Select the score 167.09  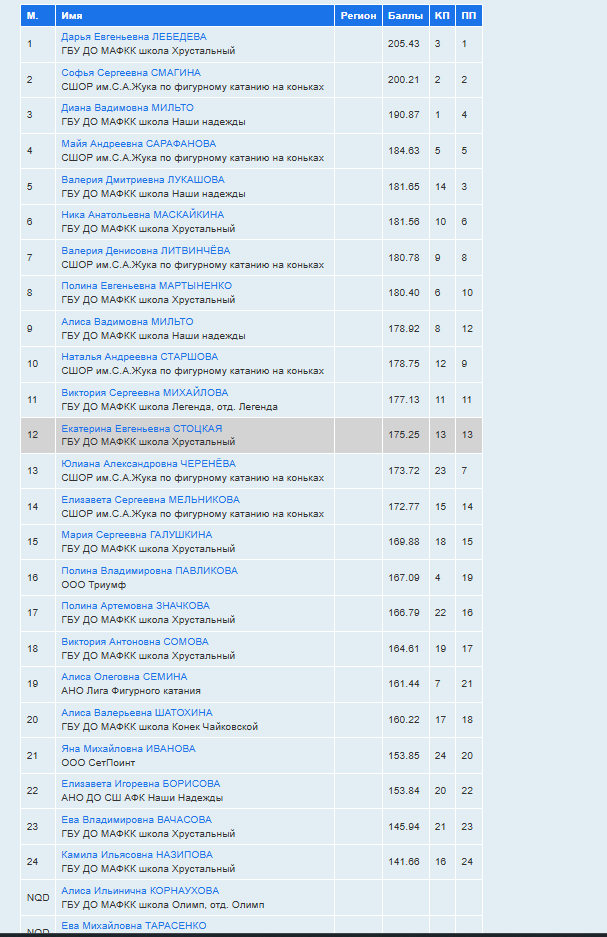point(404,578)
